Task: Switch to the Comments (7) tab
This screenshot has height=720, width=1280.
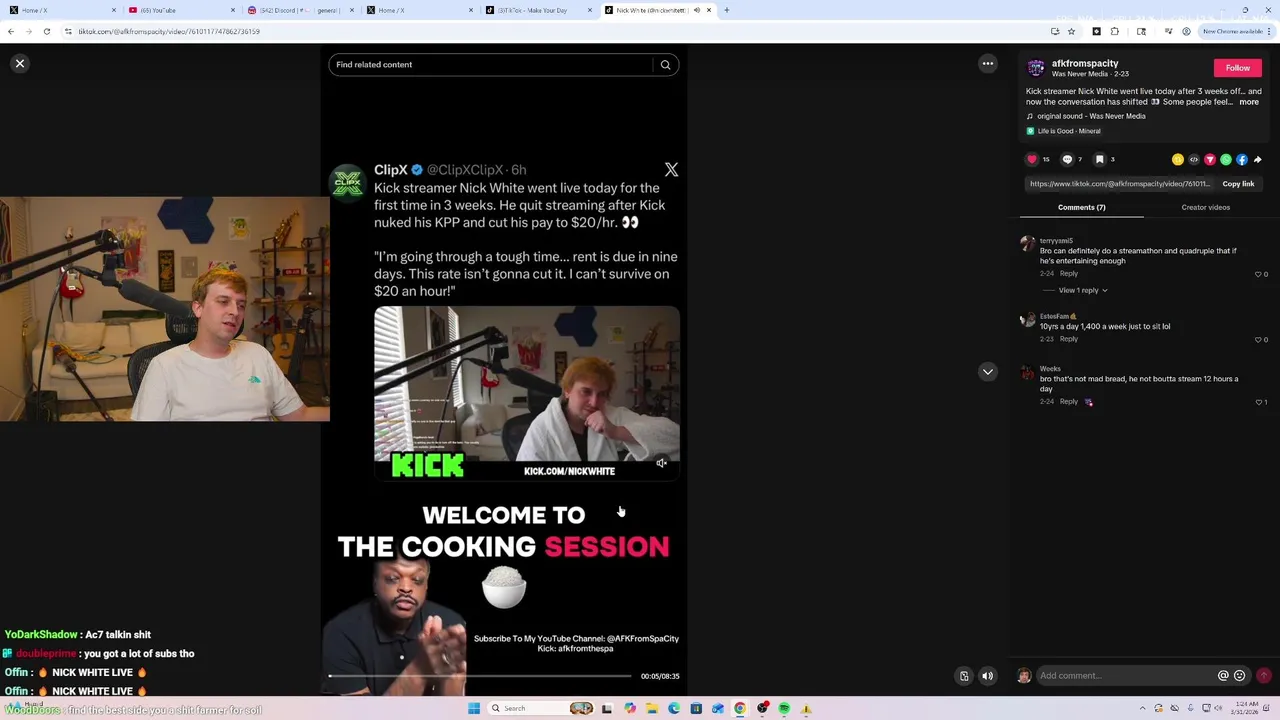Action: [1081, 207]
